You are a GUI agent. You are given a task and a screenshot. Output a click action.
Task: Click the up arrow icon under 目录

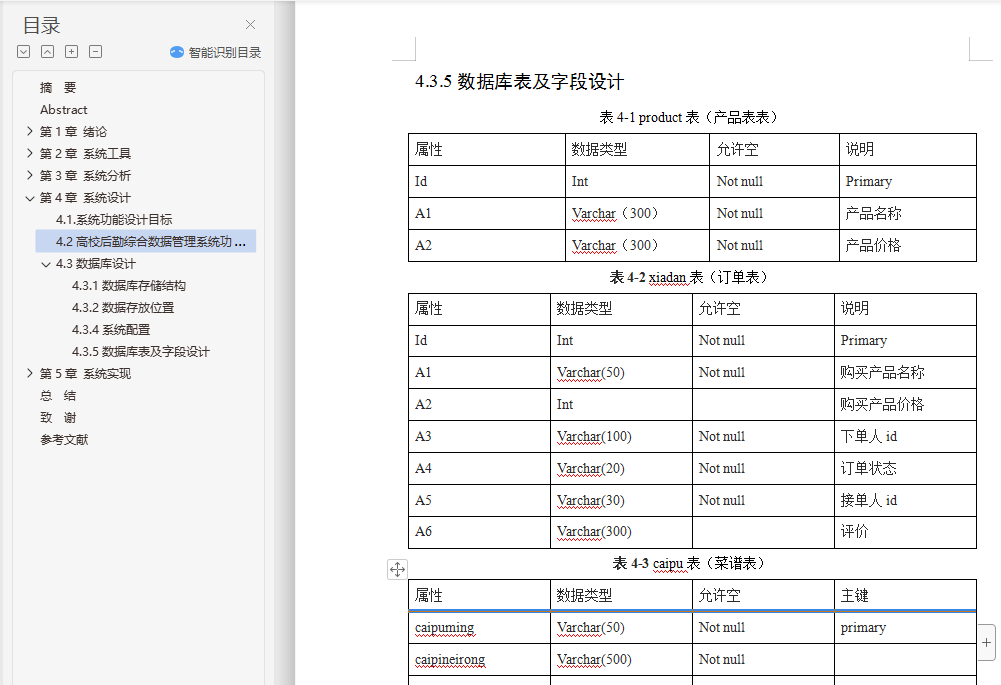[47, 52]
